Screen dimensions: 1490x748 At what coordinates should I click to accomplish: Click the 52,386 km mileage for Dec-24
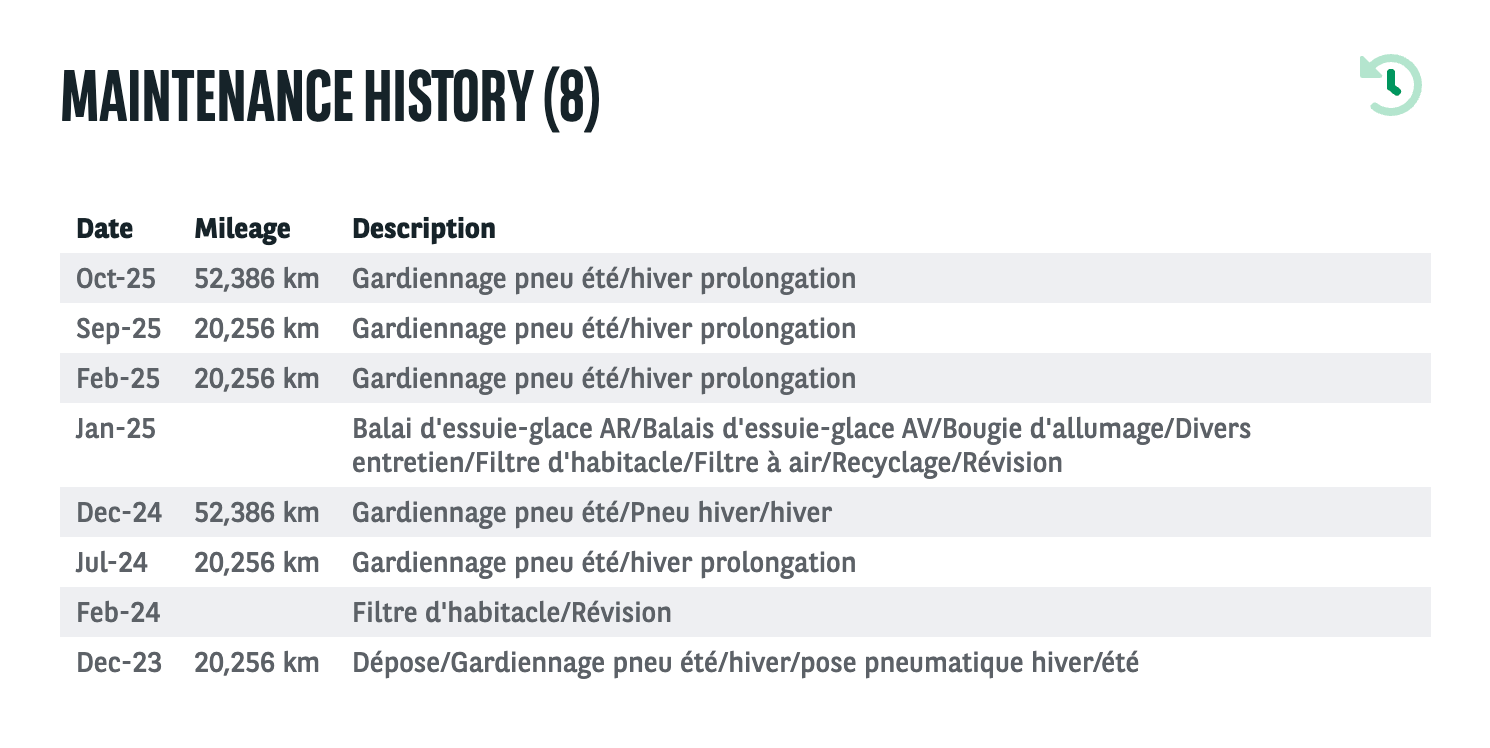point(257,513)
